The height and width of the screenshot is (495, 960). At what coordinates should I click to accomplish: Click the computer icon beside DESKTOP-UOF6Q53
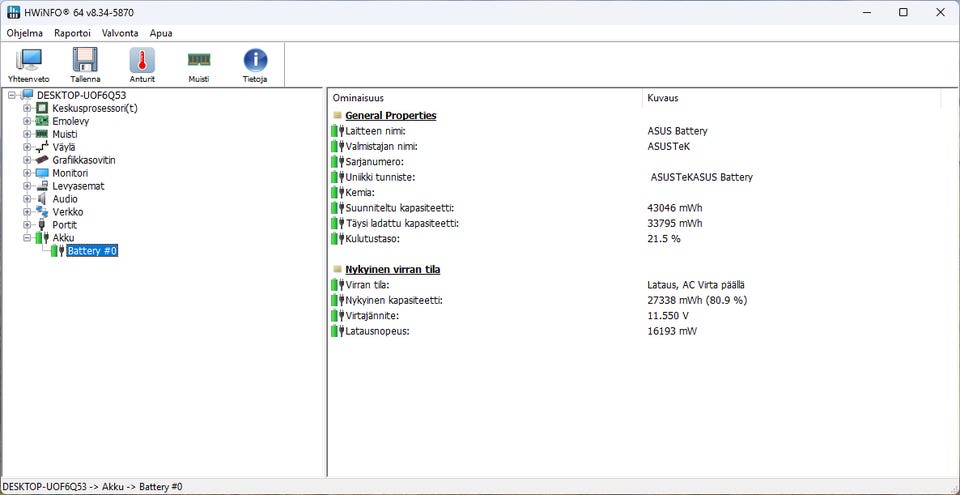tap(27, 95)
